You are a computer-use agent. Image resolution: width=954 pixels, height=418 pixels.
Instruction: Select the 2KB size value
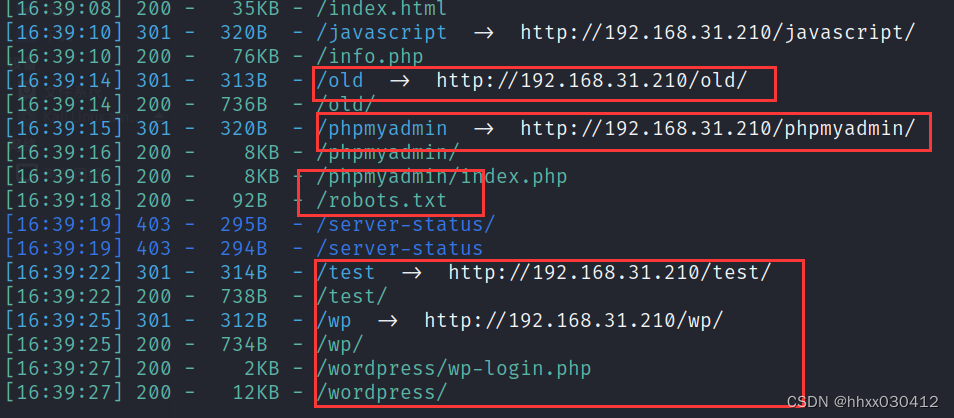(262, 369)
